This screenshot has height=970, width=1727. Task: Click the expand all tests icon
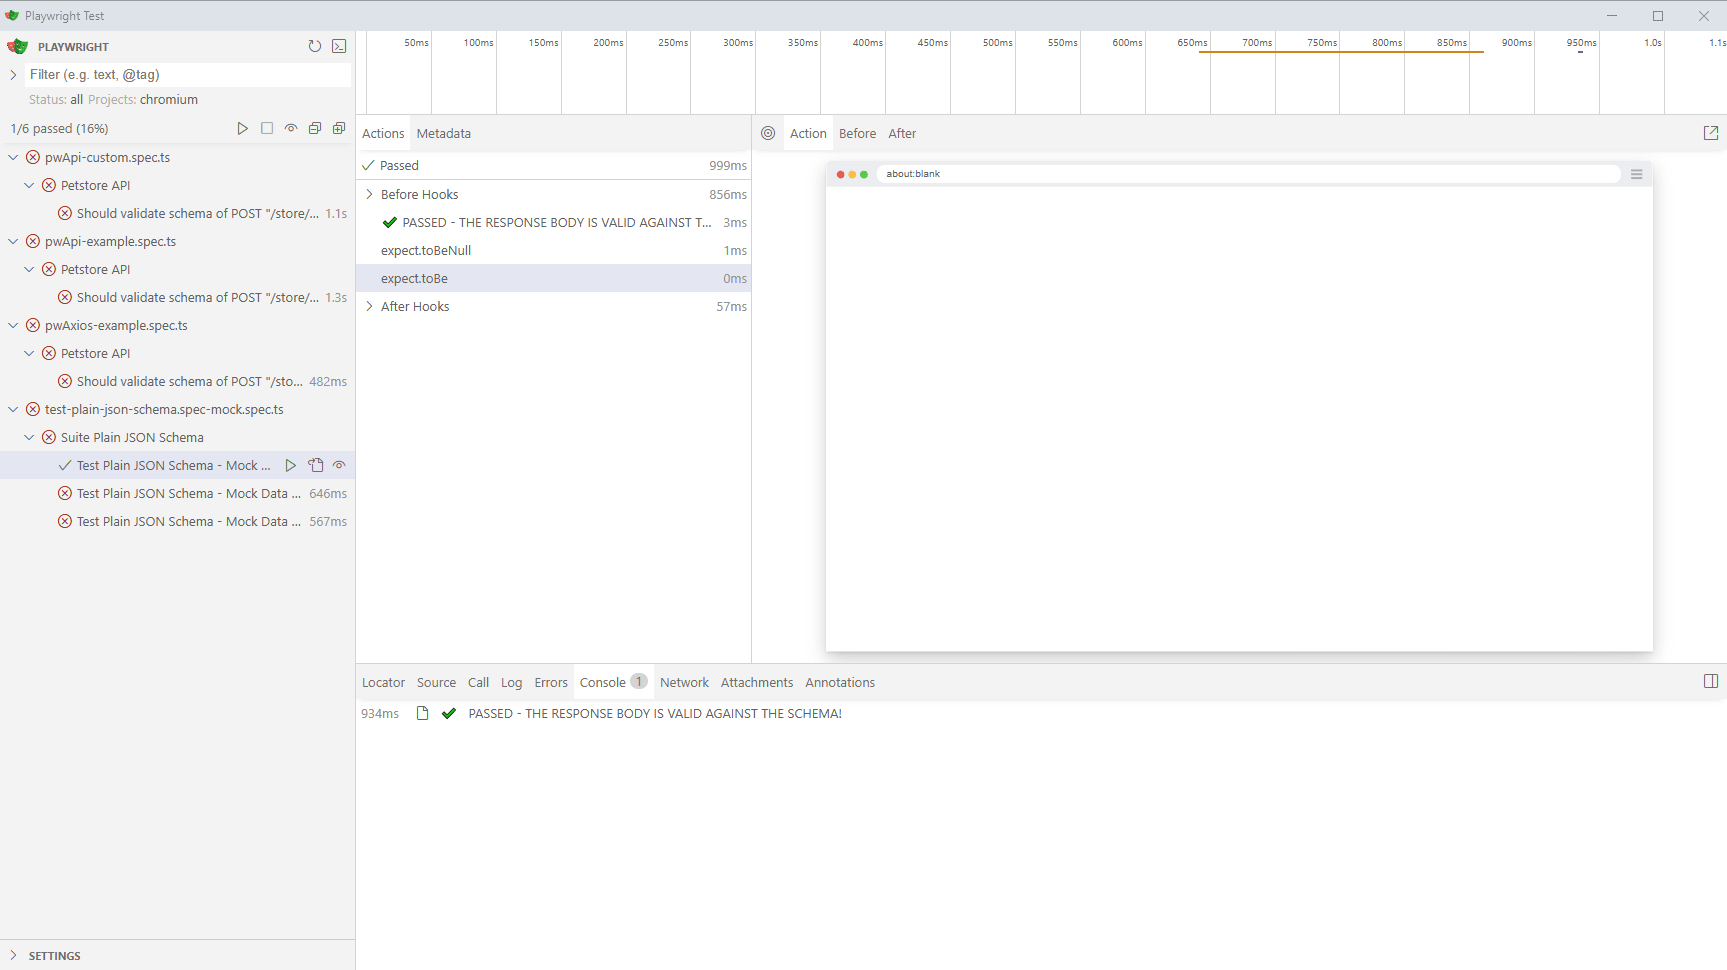click(x=339, y=128)
